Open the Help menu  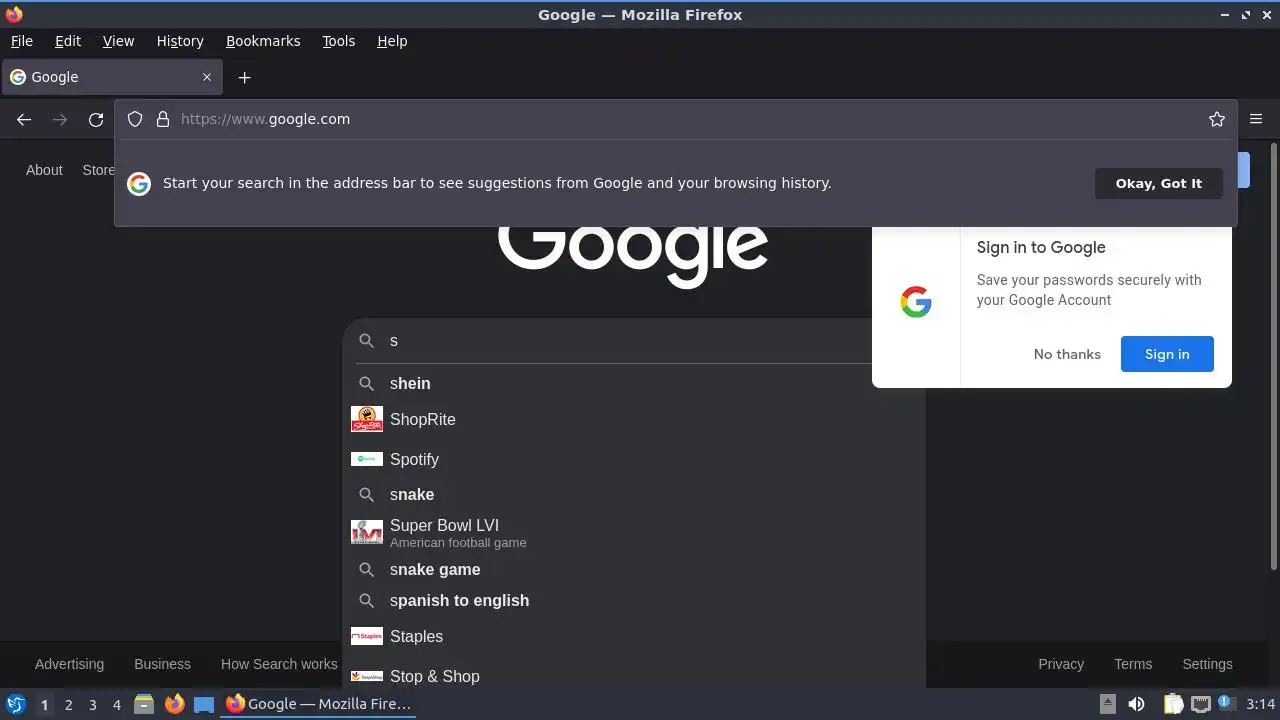392,41
